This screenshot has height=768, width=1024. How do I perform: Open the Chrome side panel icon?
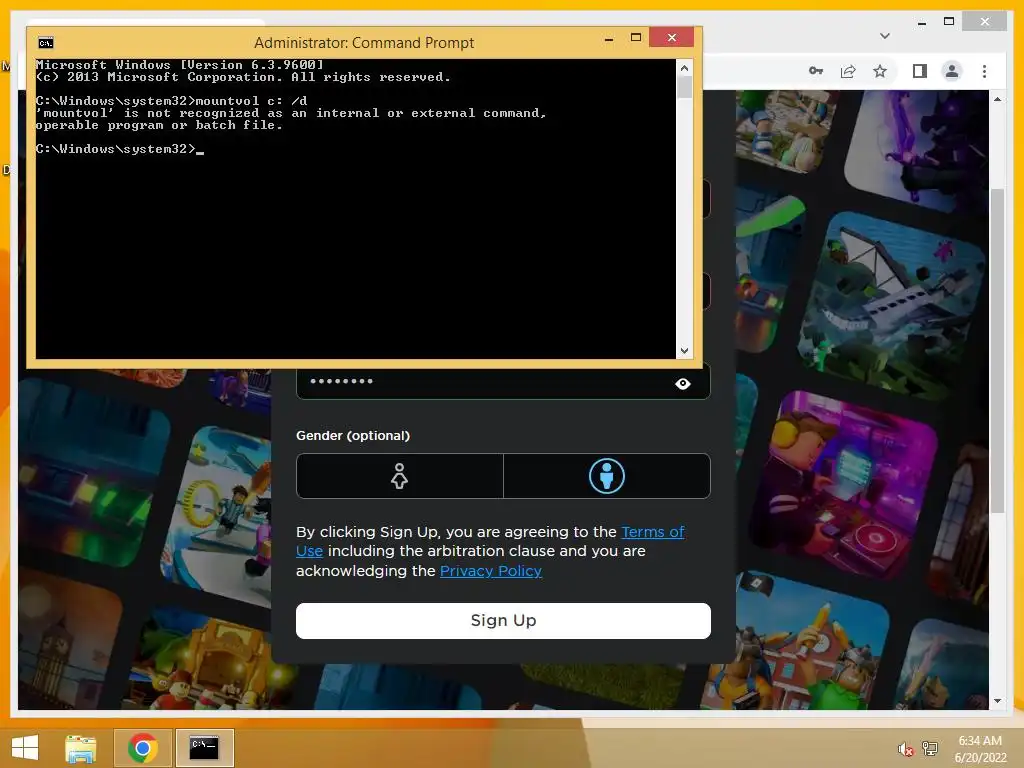pos(920,71)
